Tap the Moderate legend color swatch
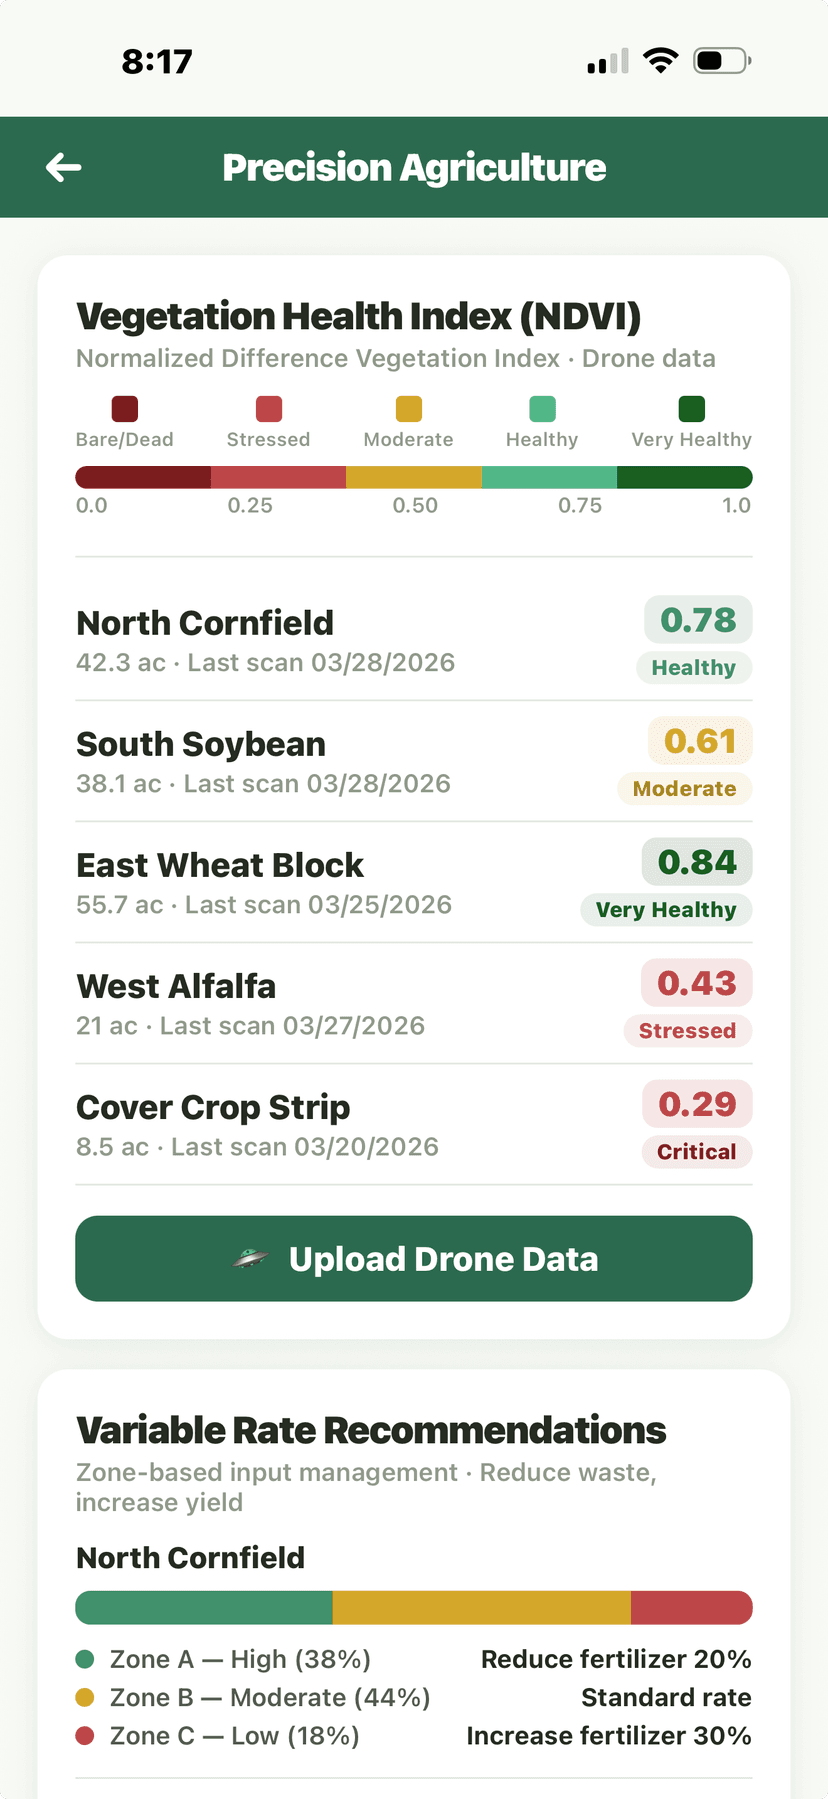 [x=409, y=409]
